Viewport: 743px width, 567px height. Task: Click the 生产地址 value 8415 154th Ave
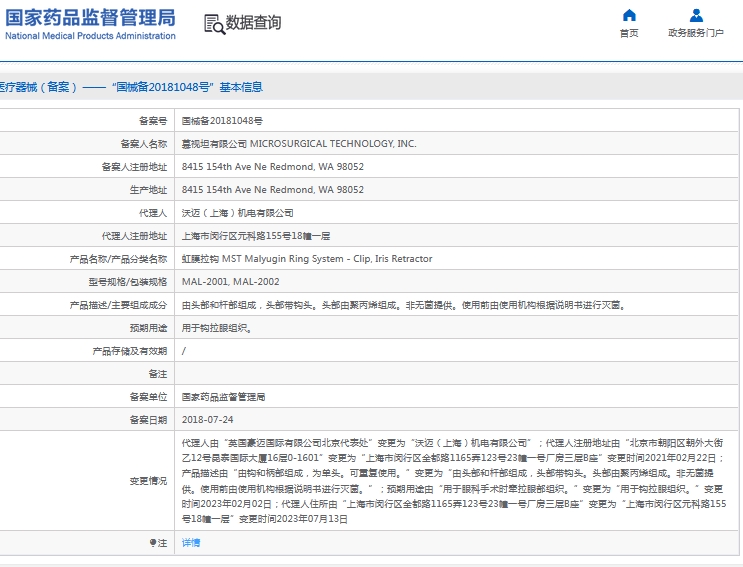coord(273,189)
